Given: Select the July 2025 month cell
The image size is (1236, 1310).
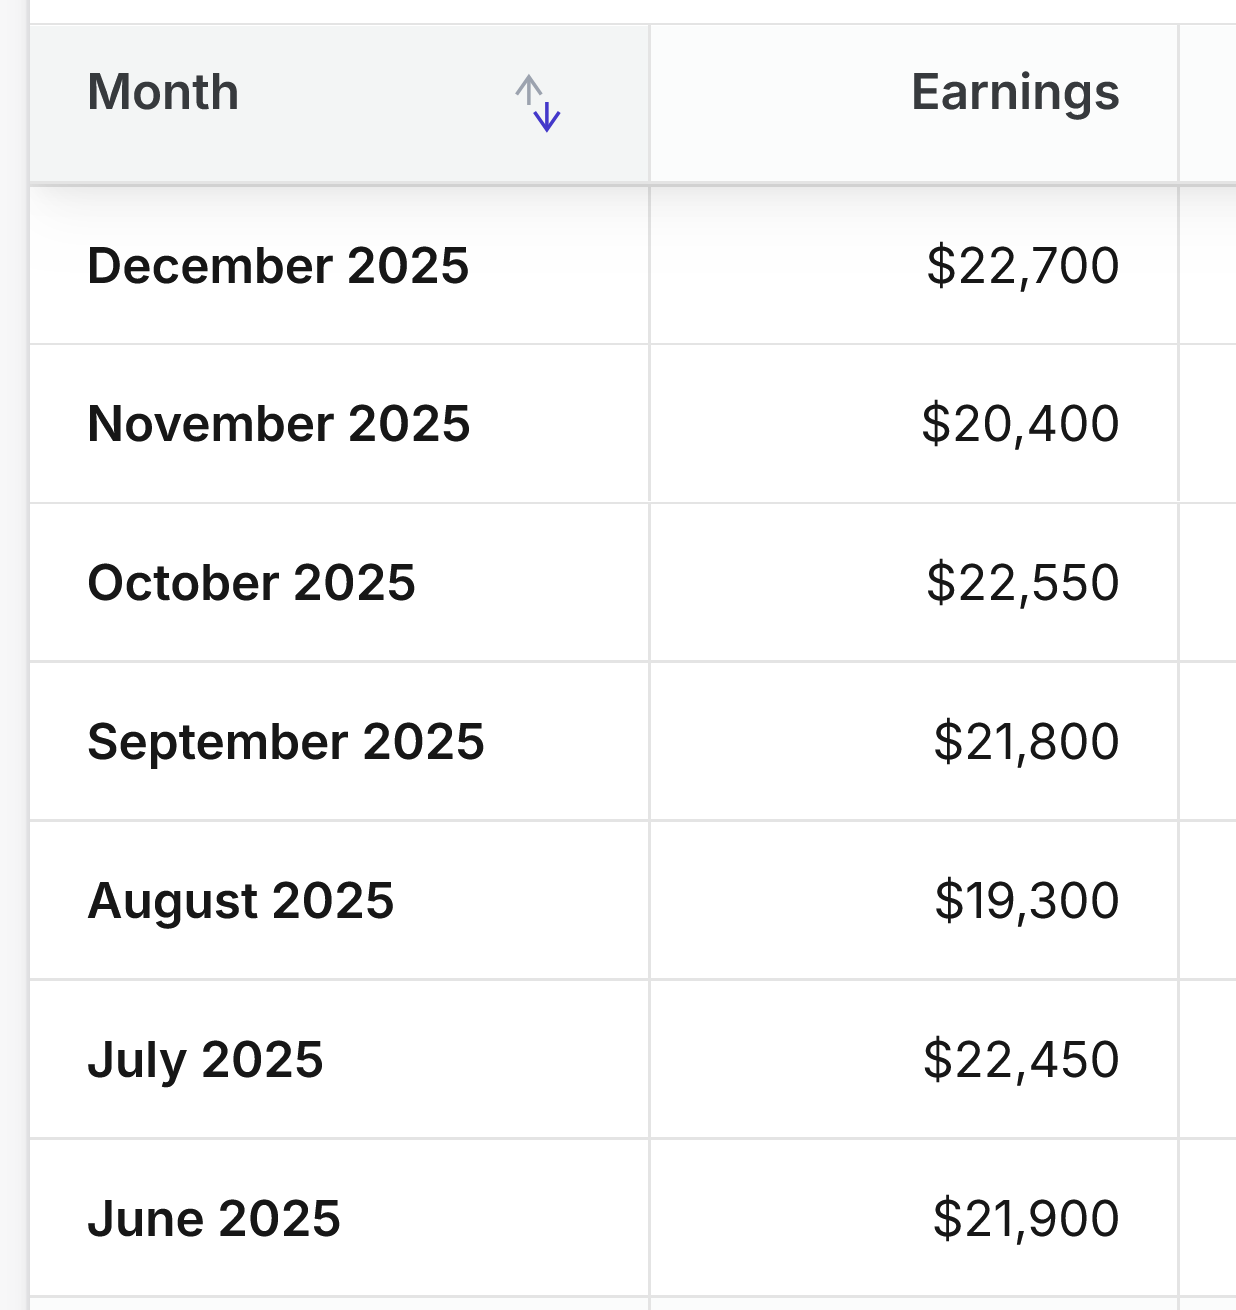Looking at the screenshot, I should tap(206, 1060).
